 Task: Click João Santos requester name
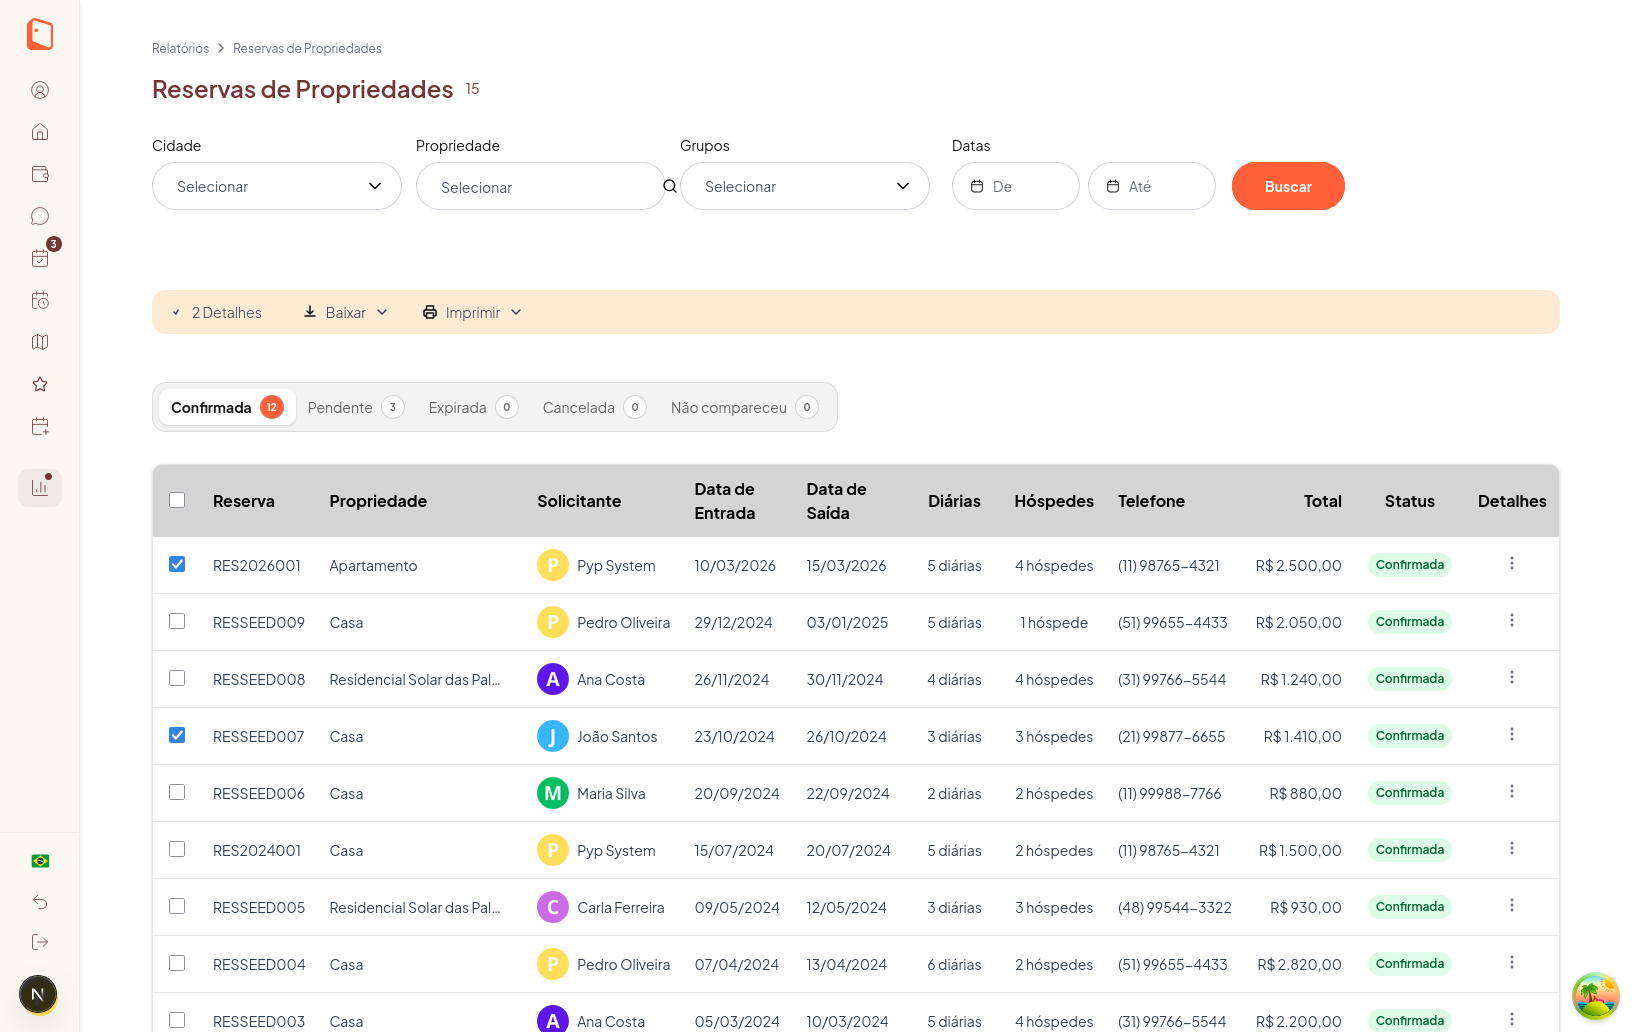coord(617,736)
